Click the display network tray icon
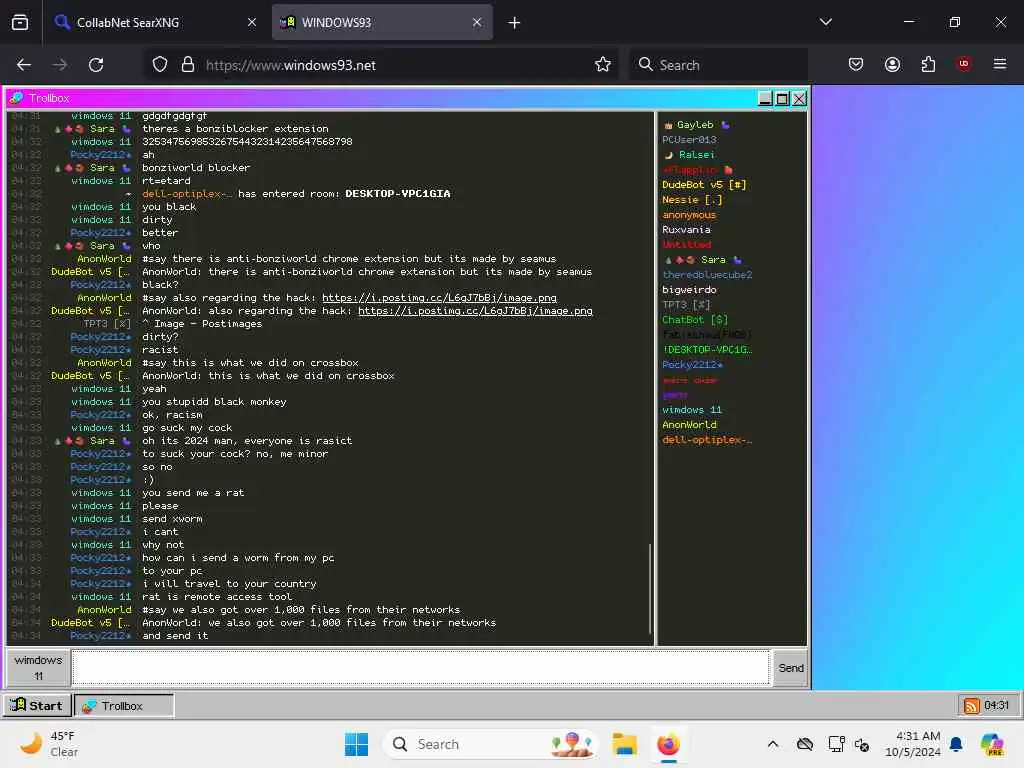The width and height of the screenshot is (1024, 768). click(836, 744)
